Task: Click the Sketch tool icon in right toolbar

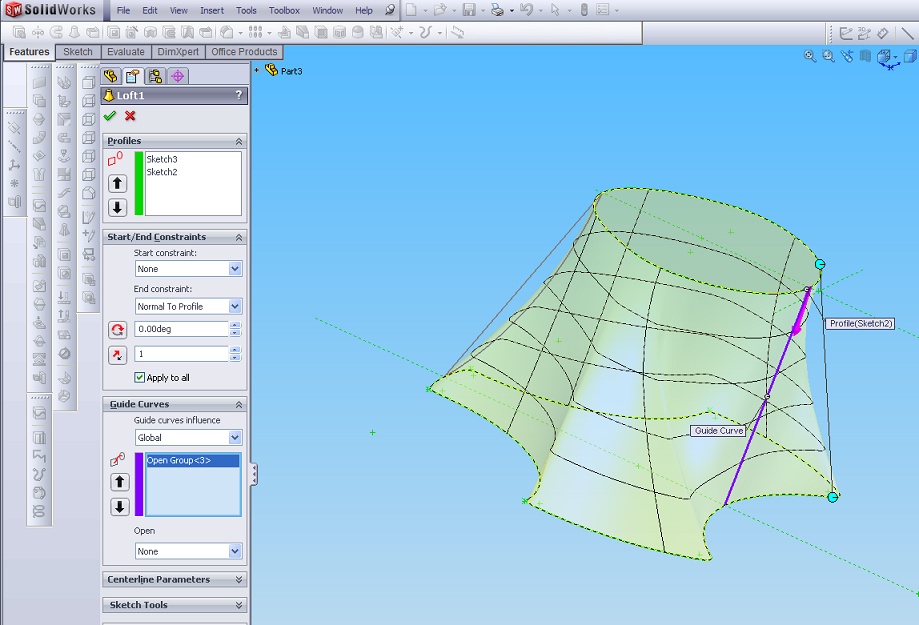Action: (846, 33)
